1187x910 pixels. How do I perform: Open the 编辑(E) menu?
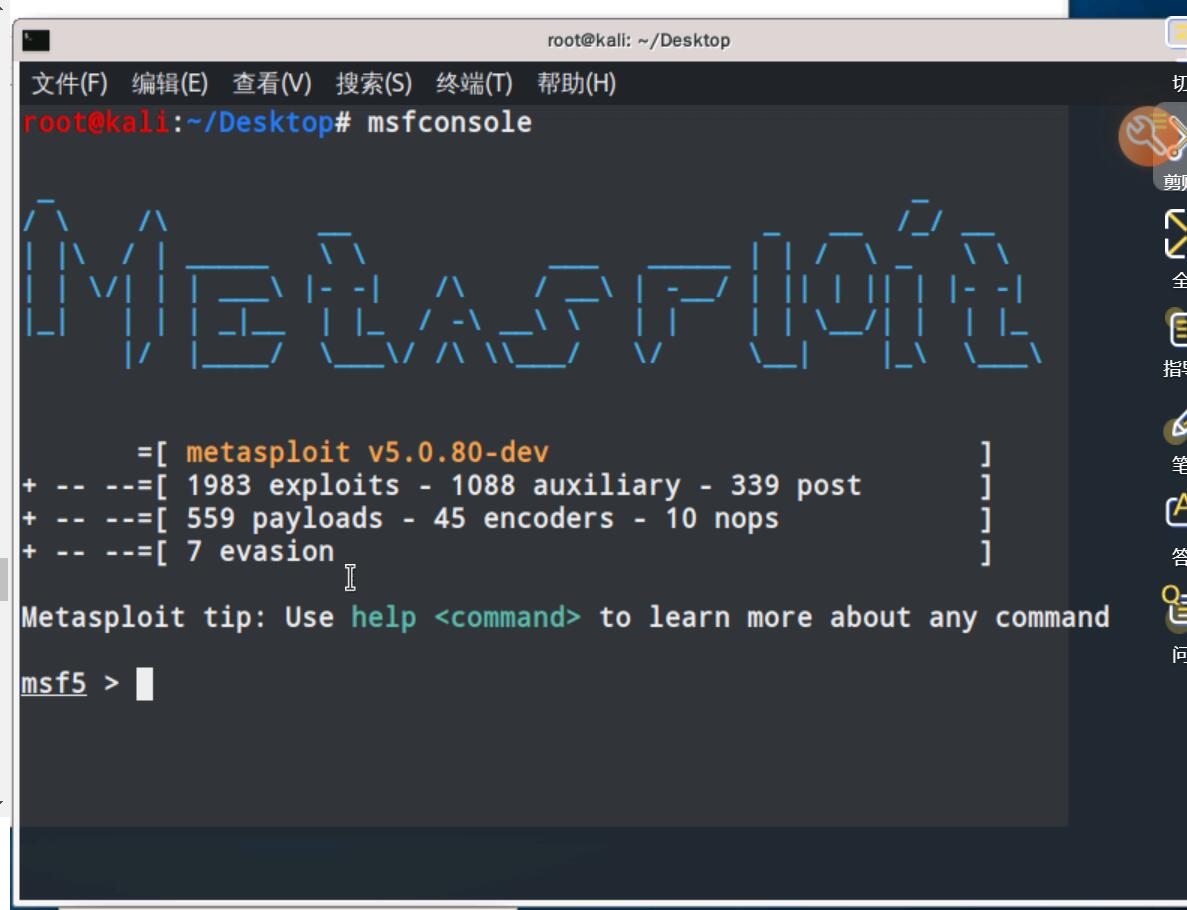[x=170, y=83]
